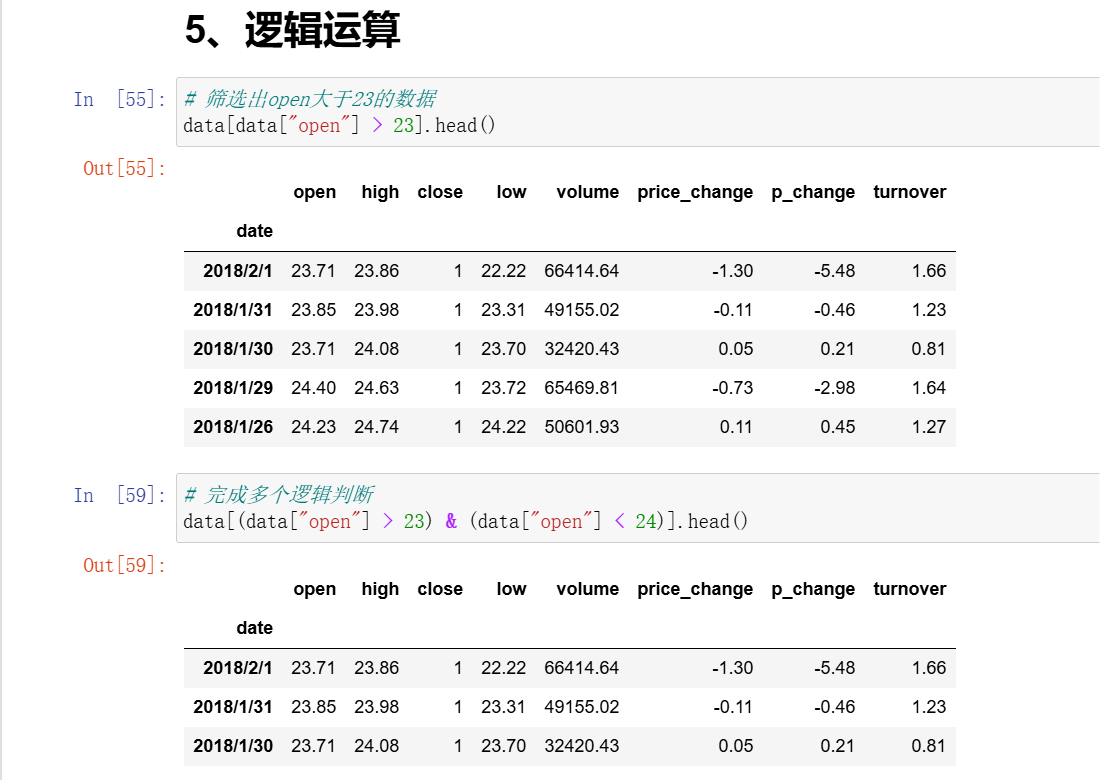Click 'high' column header in Out[59] table

pyautogui.click(x=380, y=589)
